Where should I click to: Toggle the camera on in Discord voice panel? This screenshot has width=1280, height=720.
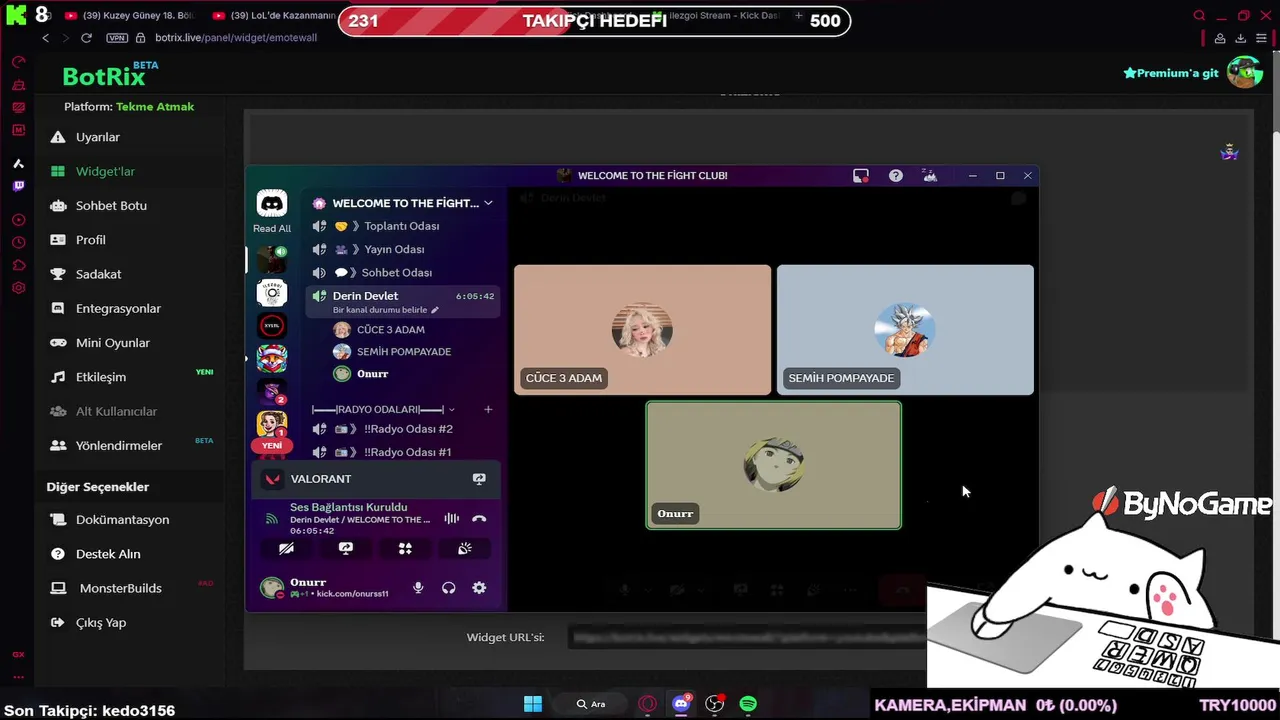(x=286, y=548)
